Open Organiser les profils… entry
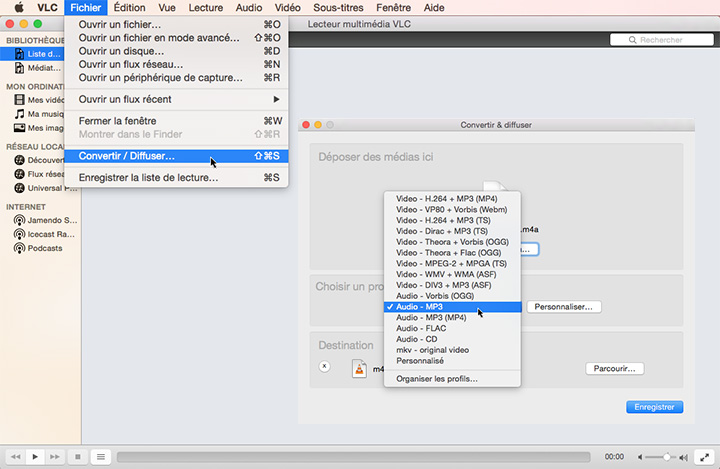 (x=452, y=379)
